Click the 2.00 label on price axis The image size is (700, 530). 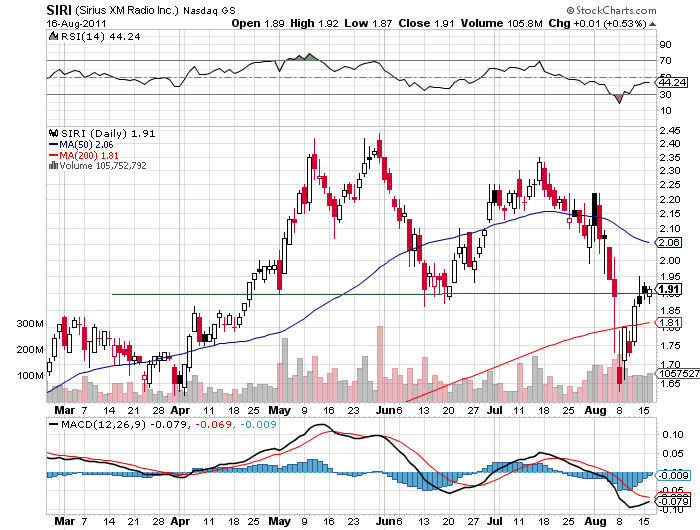[x=670, y=261]
